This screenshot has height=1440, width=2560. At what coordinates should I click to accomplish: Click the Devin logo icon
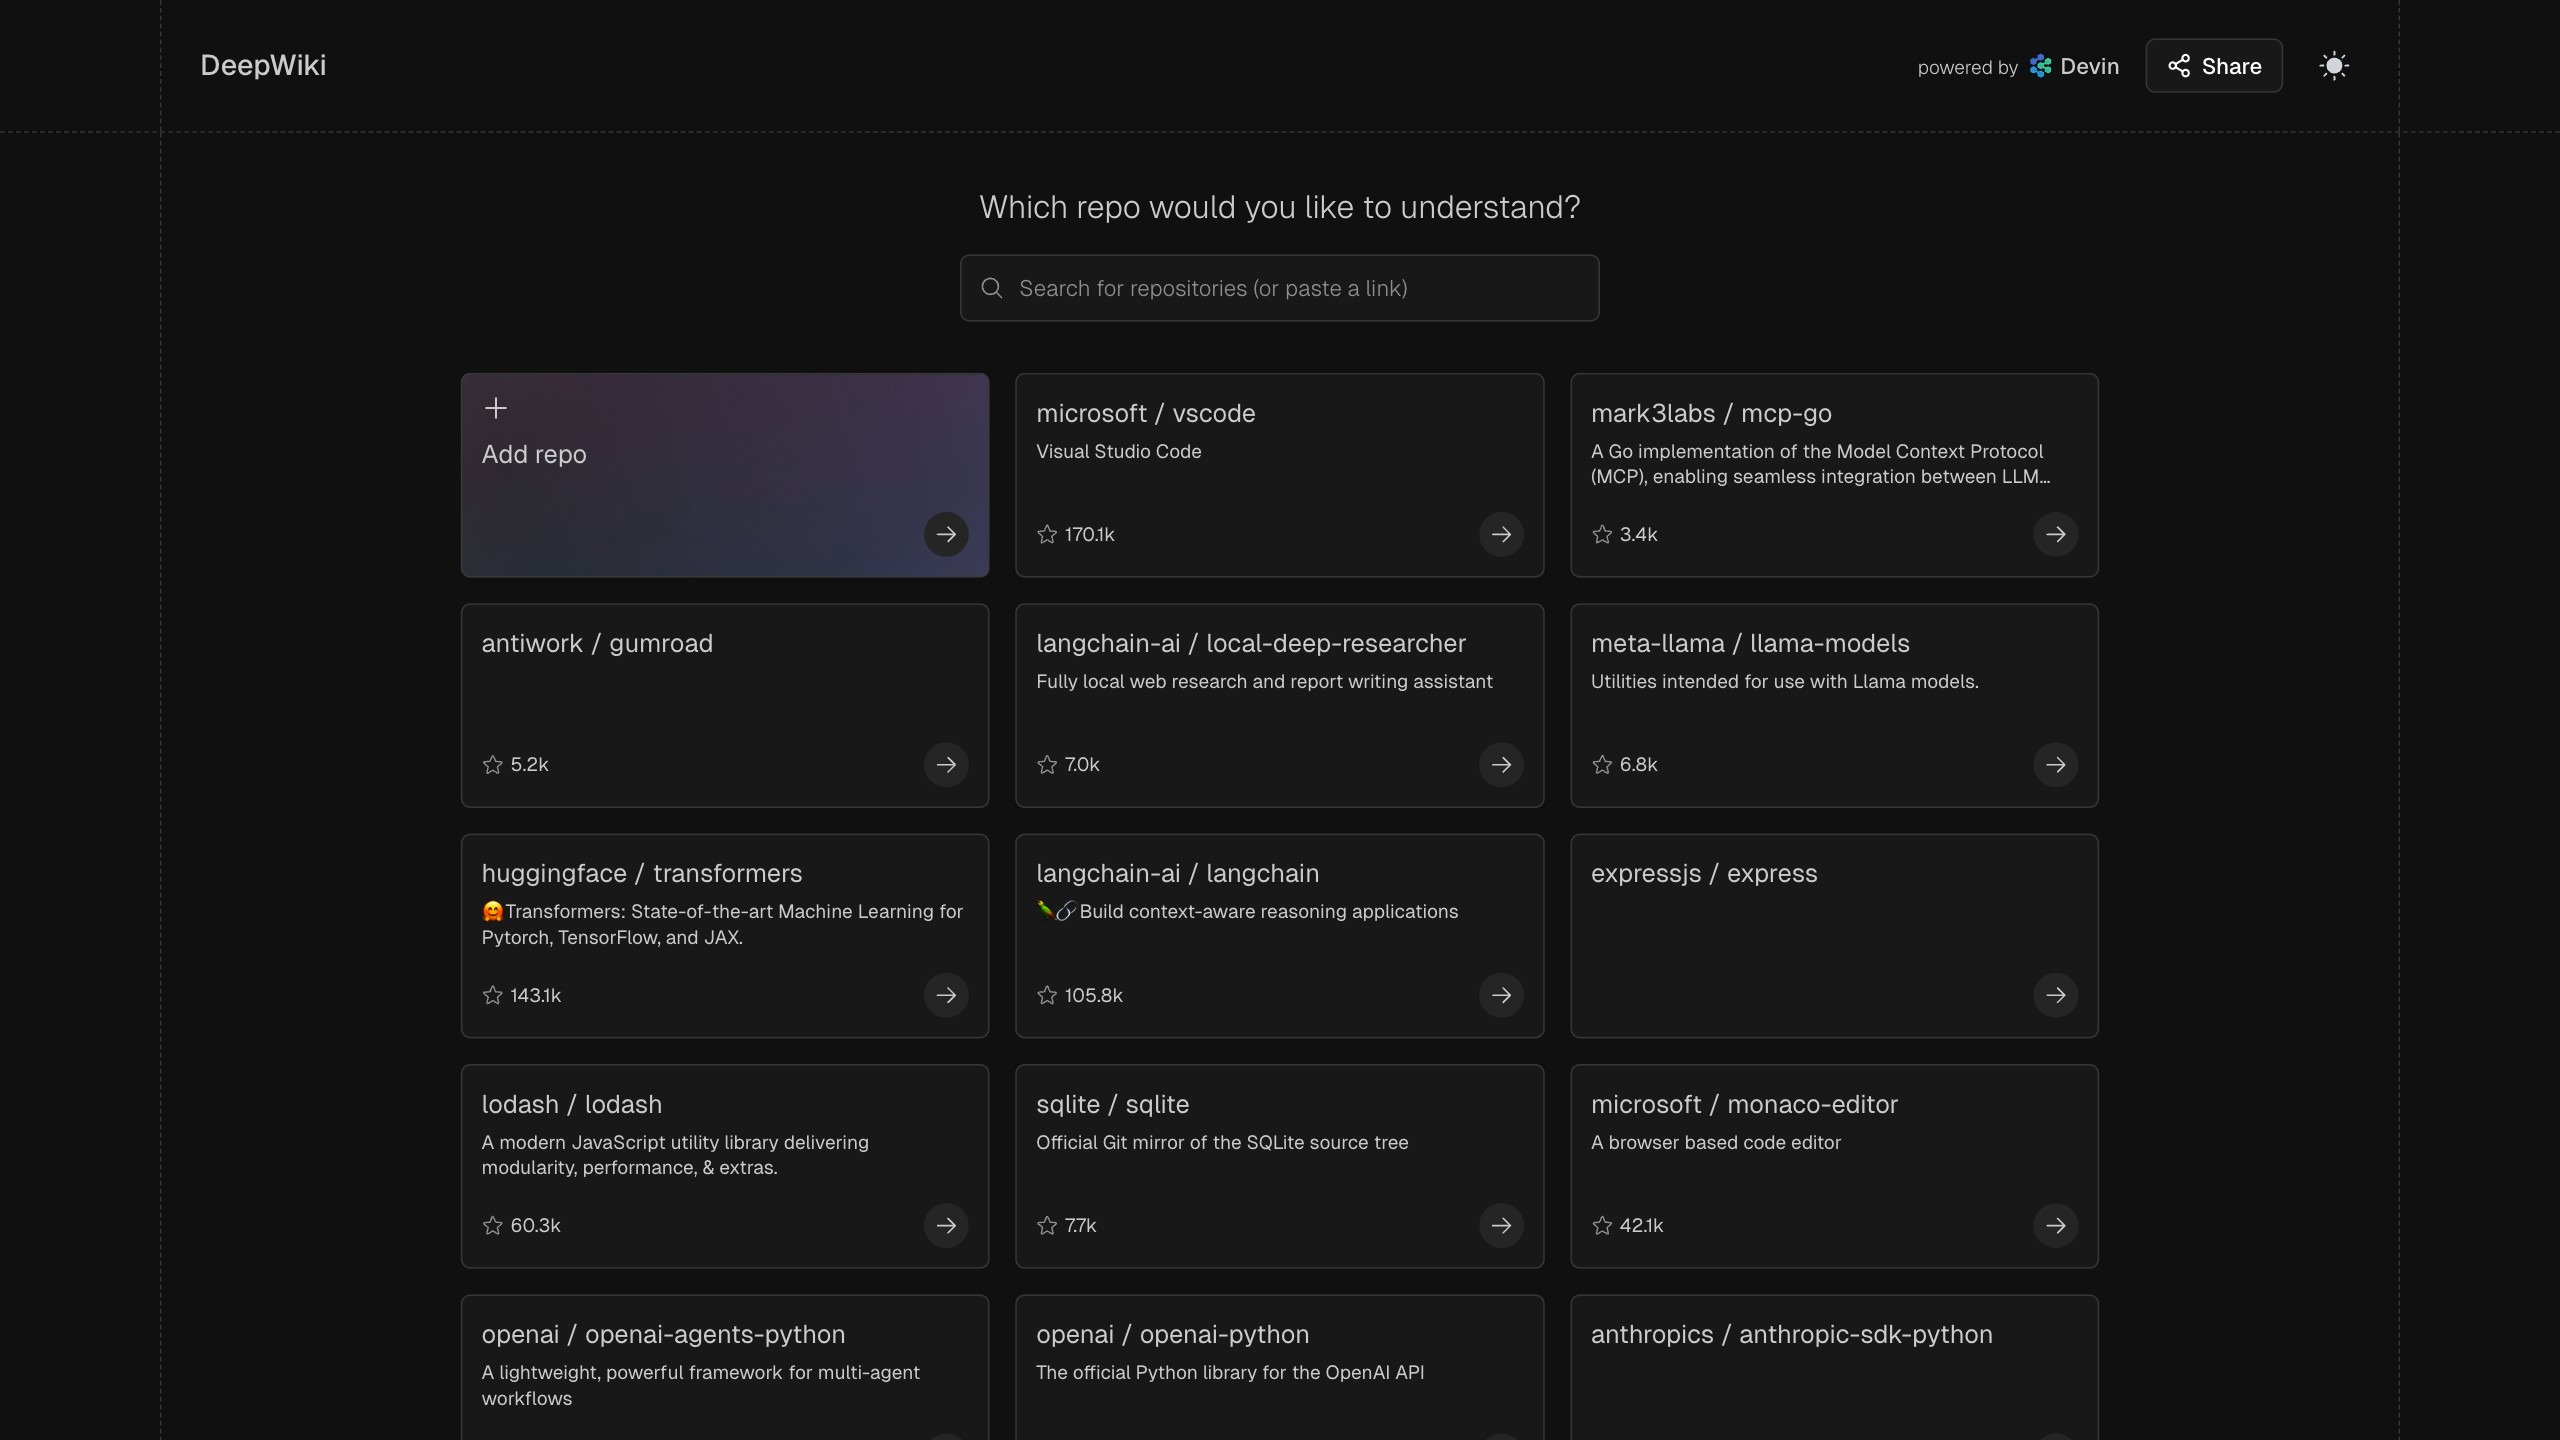[x=2040, y=66]
